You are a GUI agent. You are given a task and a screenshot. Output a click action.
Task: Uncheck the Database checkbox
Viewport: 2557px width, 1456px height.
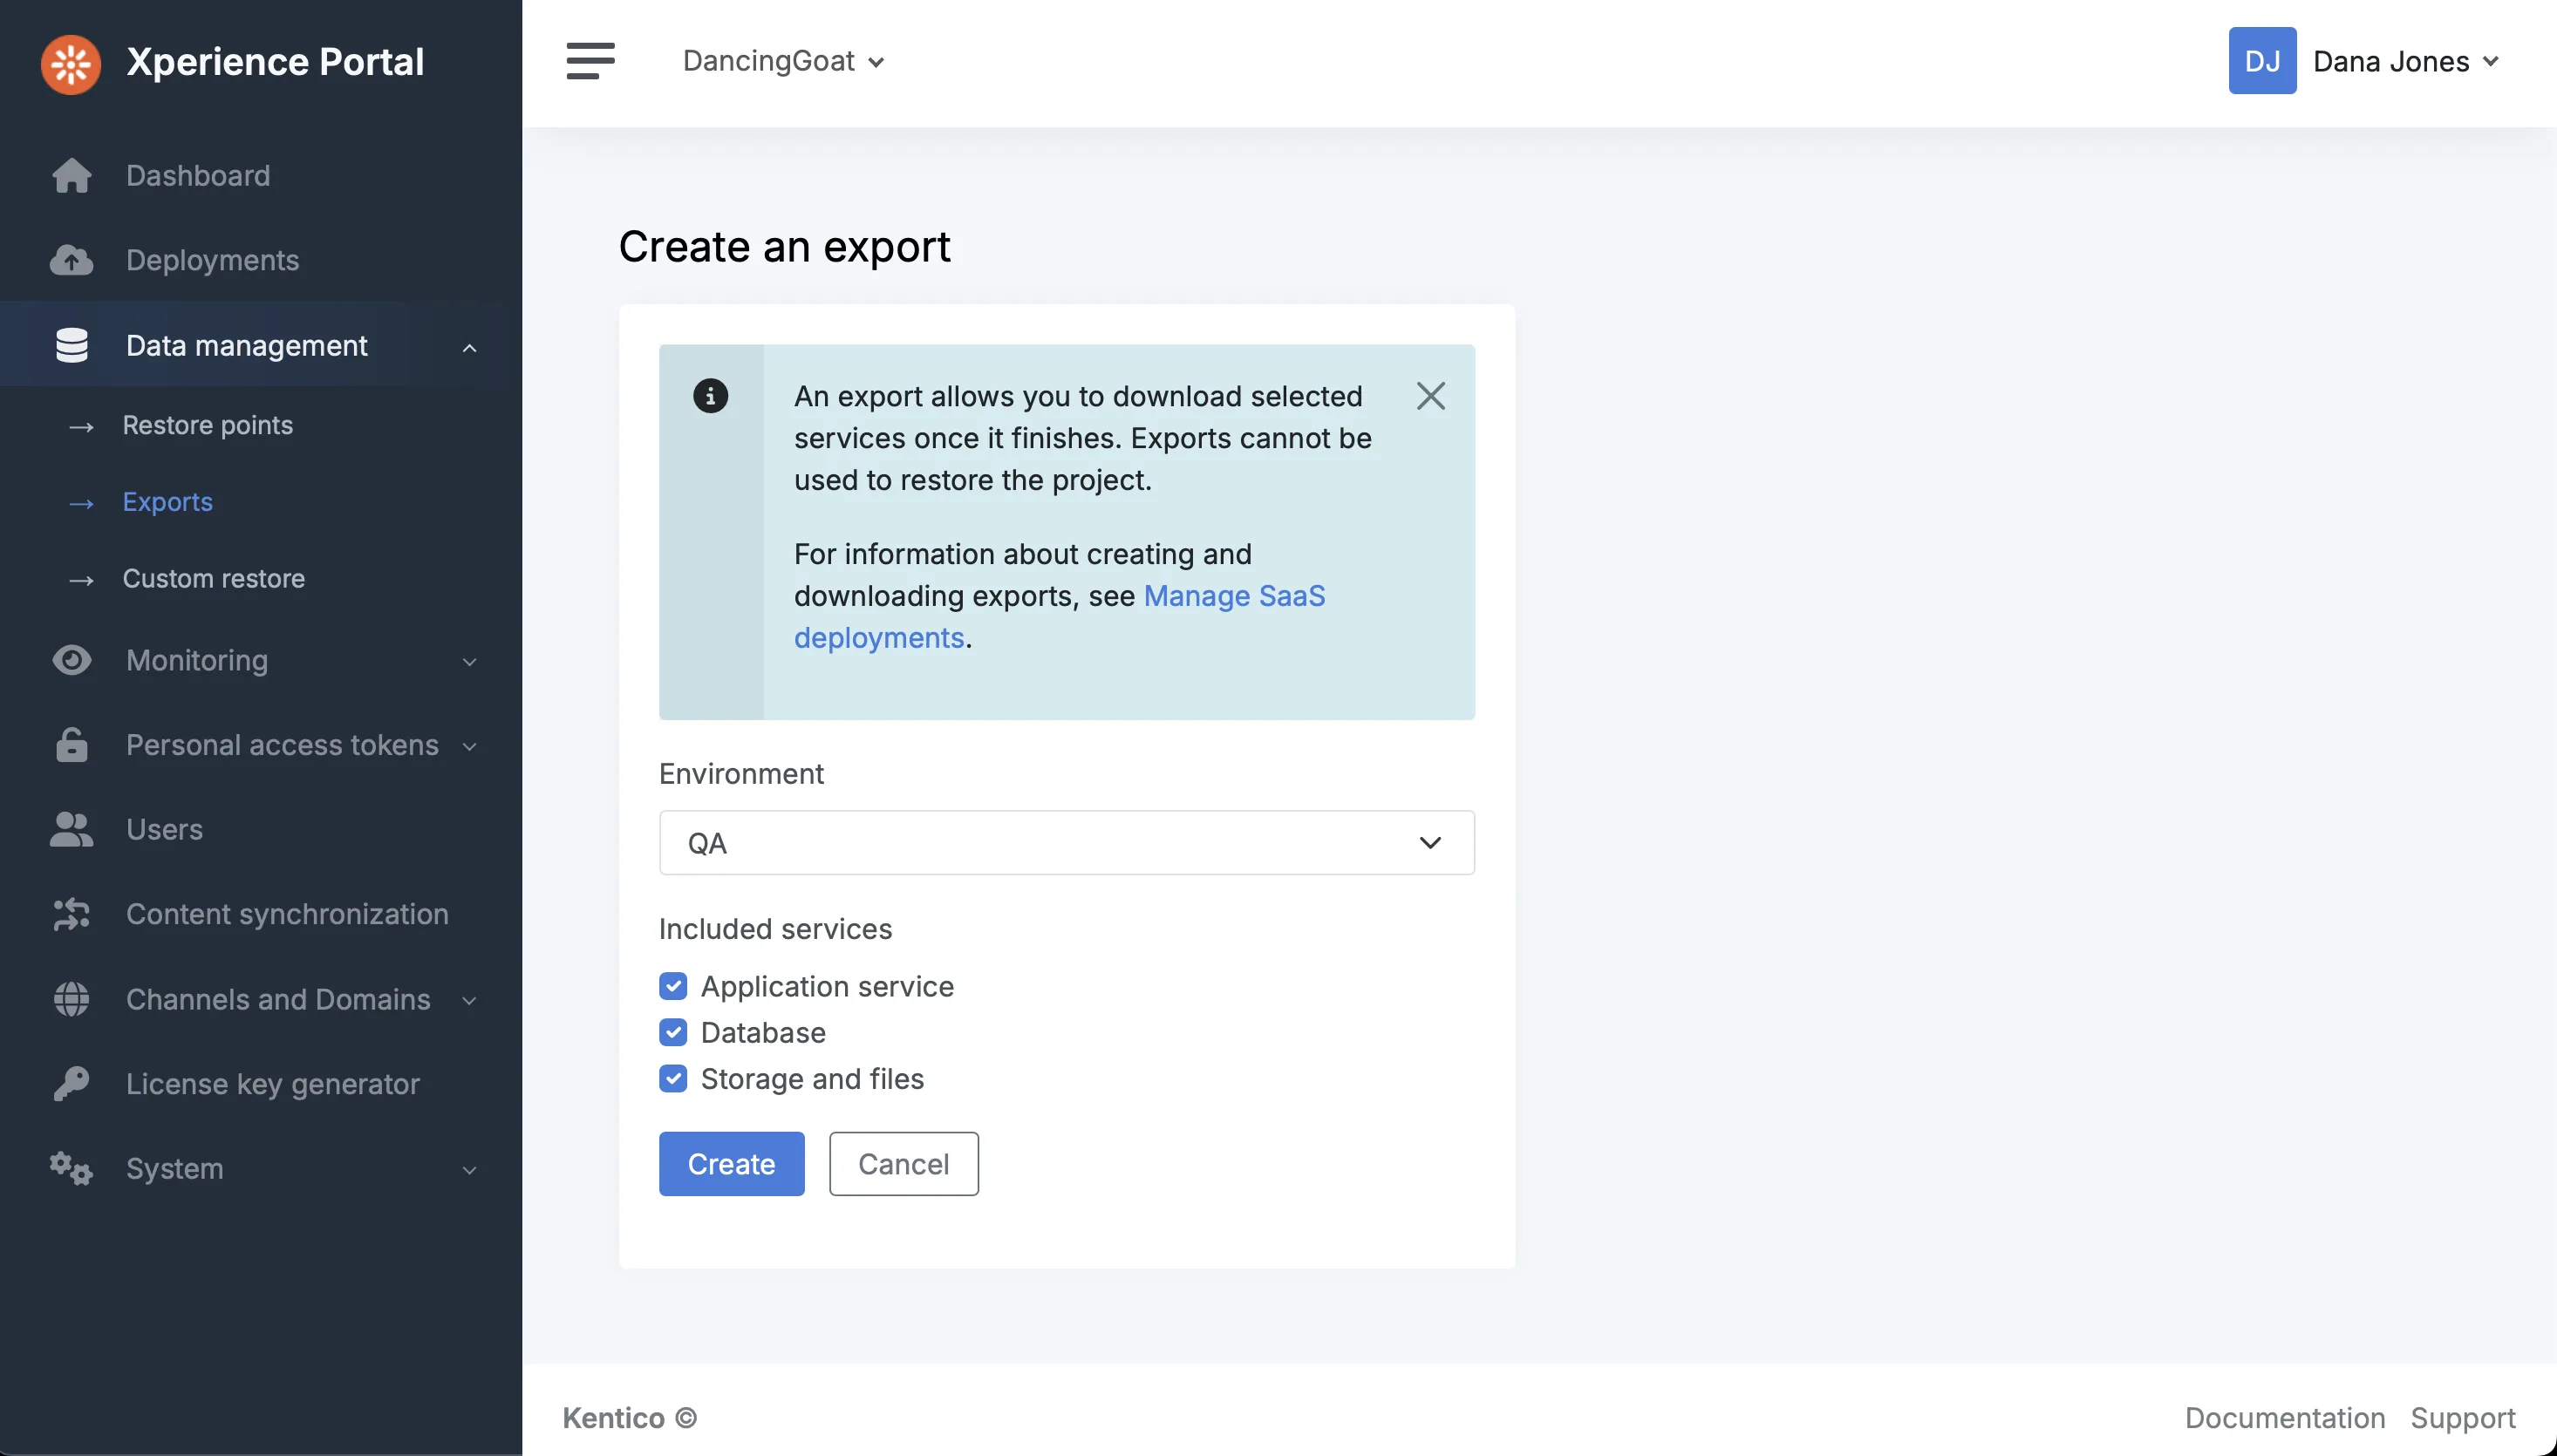(x=673, y=1033)
